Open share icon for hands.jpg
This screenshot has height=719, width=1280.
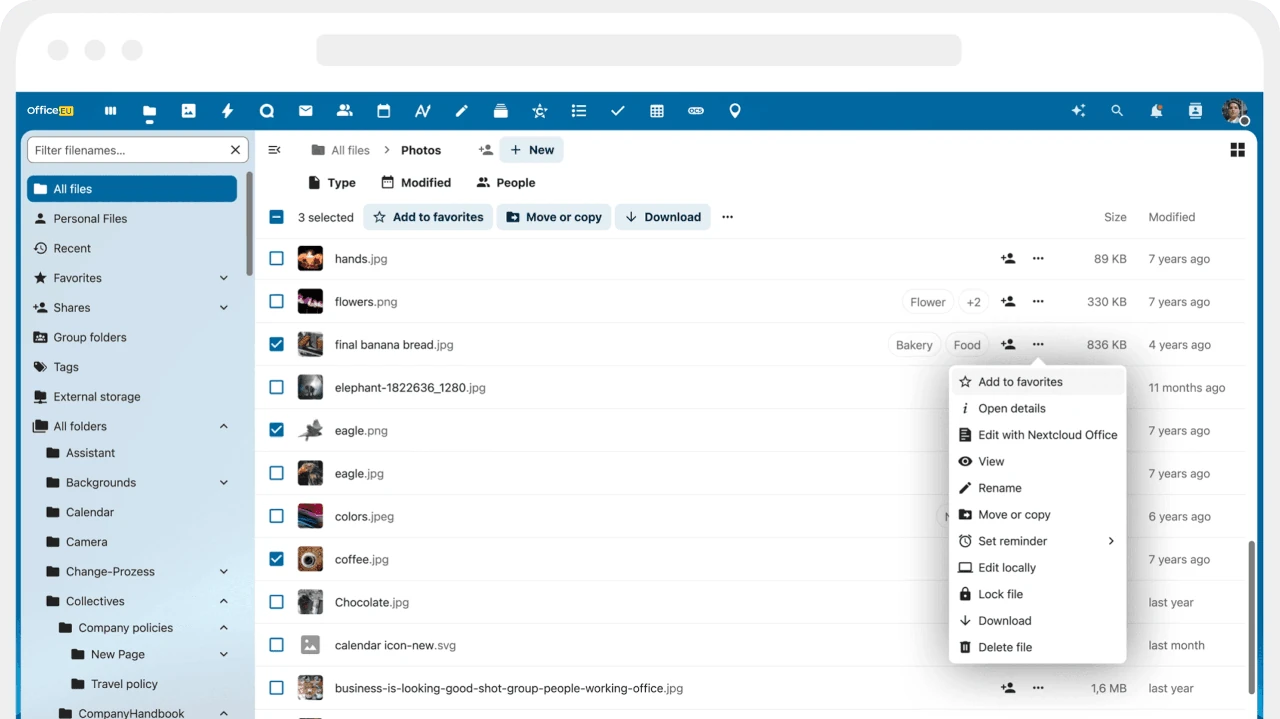tap(1008, 259)
